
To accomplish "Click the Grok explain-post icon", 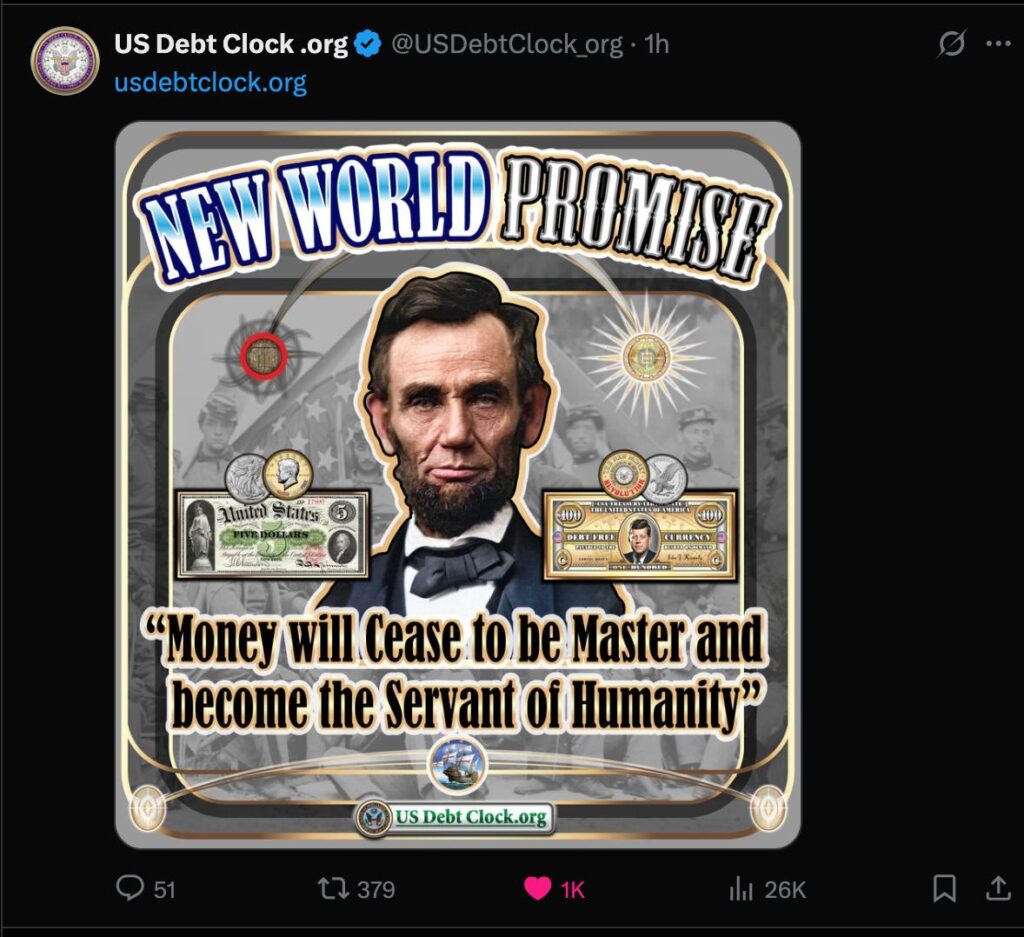I will click(x=952, y=45).
